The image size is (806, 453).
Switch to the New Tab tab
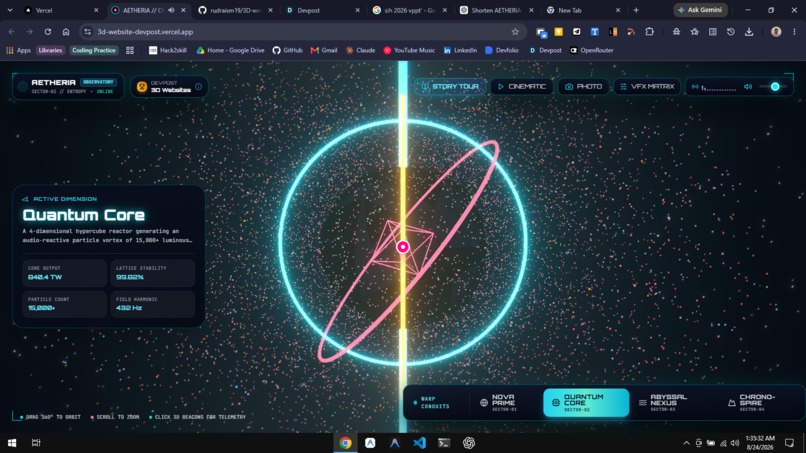pos(583,10)
